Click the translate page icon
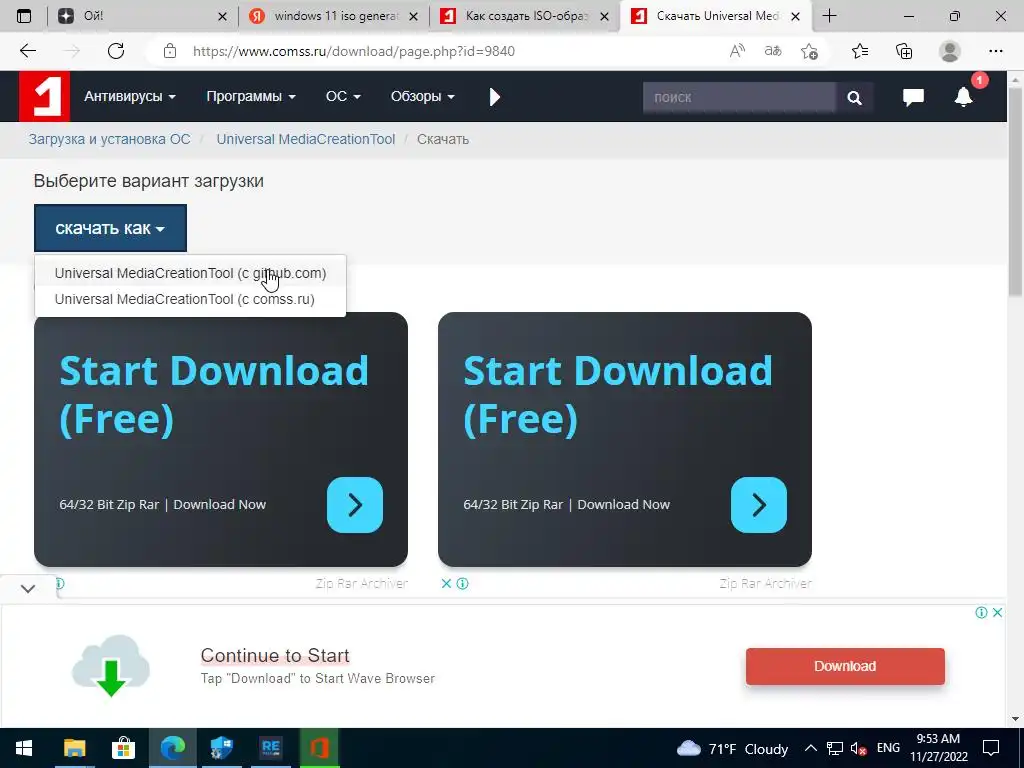Image resolution: width=1024 pixels, height=768 pixels. [773, 51]
